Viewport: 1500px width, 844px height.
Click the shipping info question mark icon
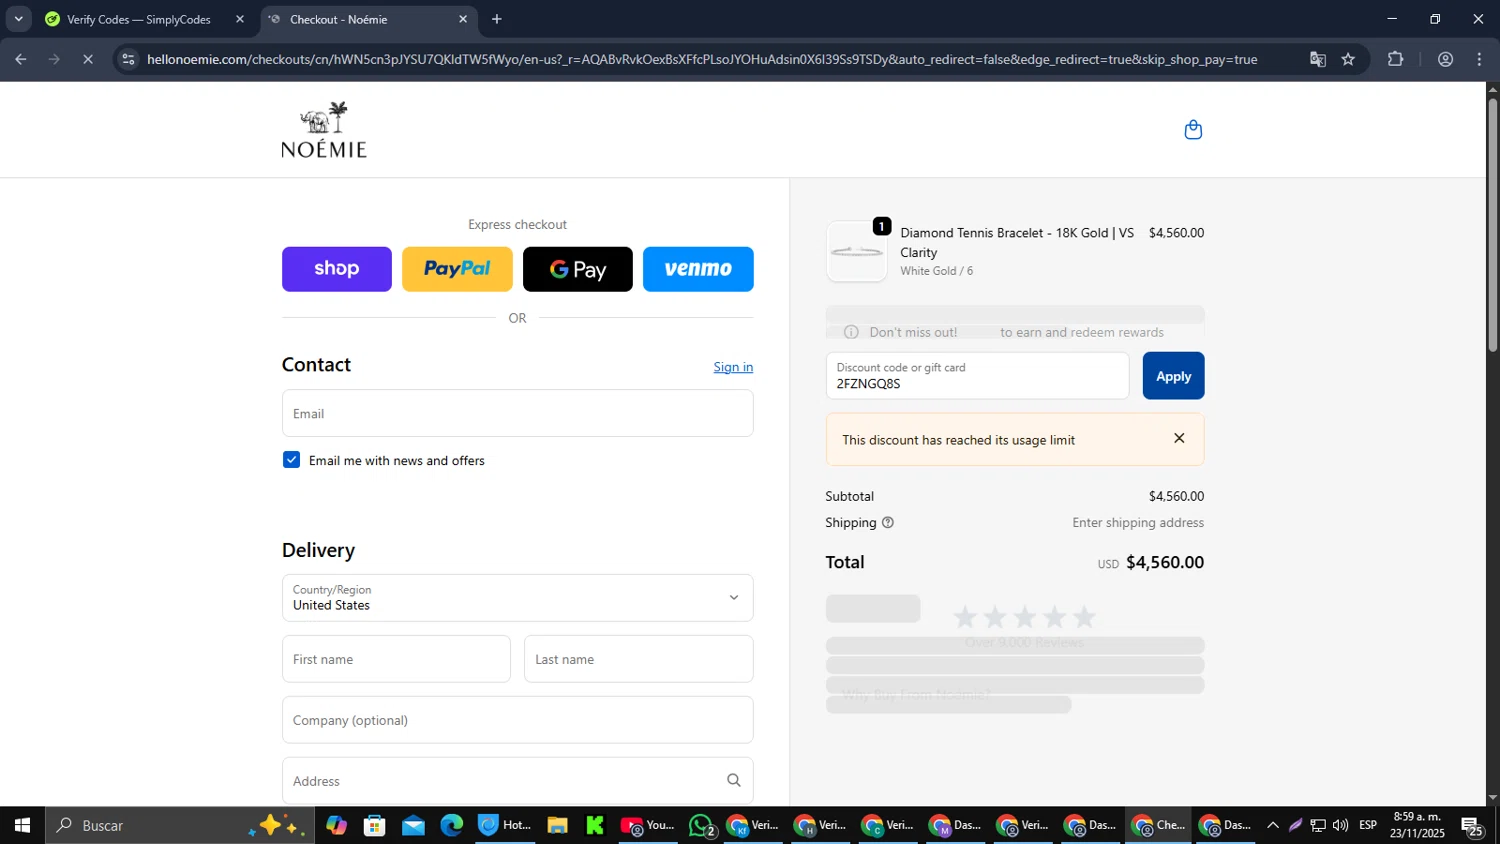click(x=888, y=523)
